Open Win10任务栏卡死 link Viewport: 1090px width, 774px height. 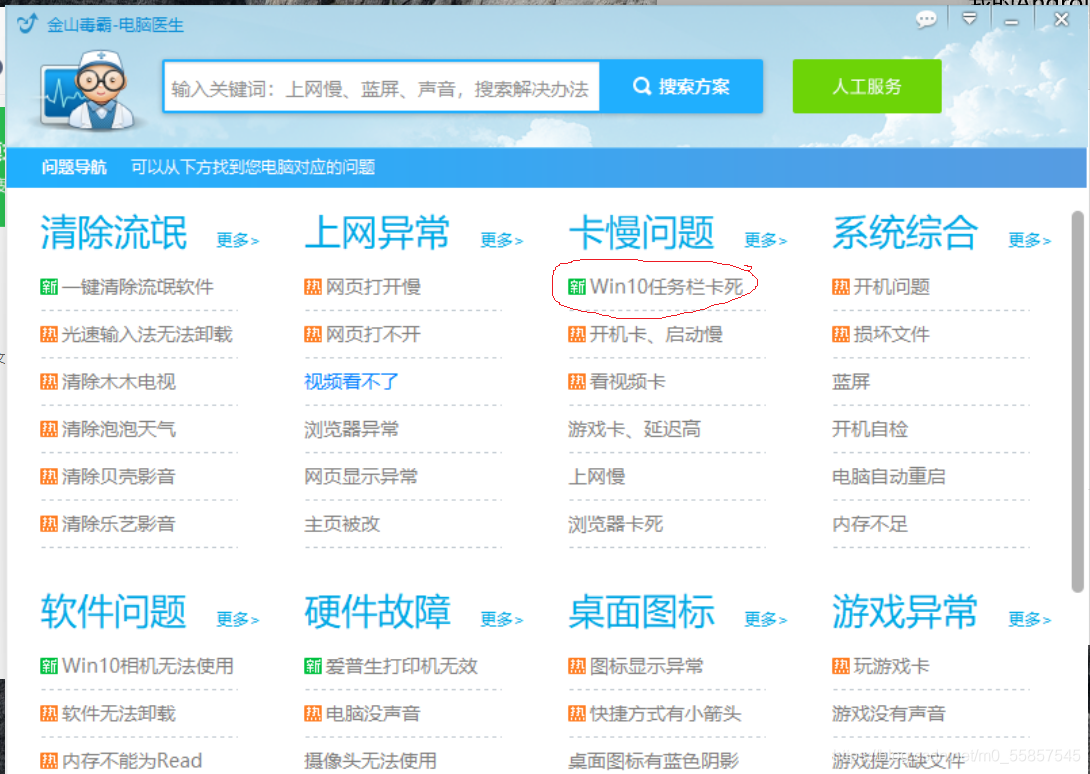click(666, 287)
